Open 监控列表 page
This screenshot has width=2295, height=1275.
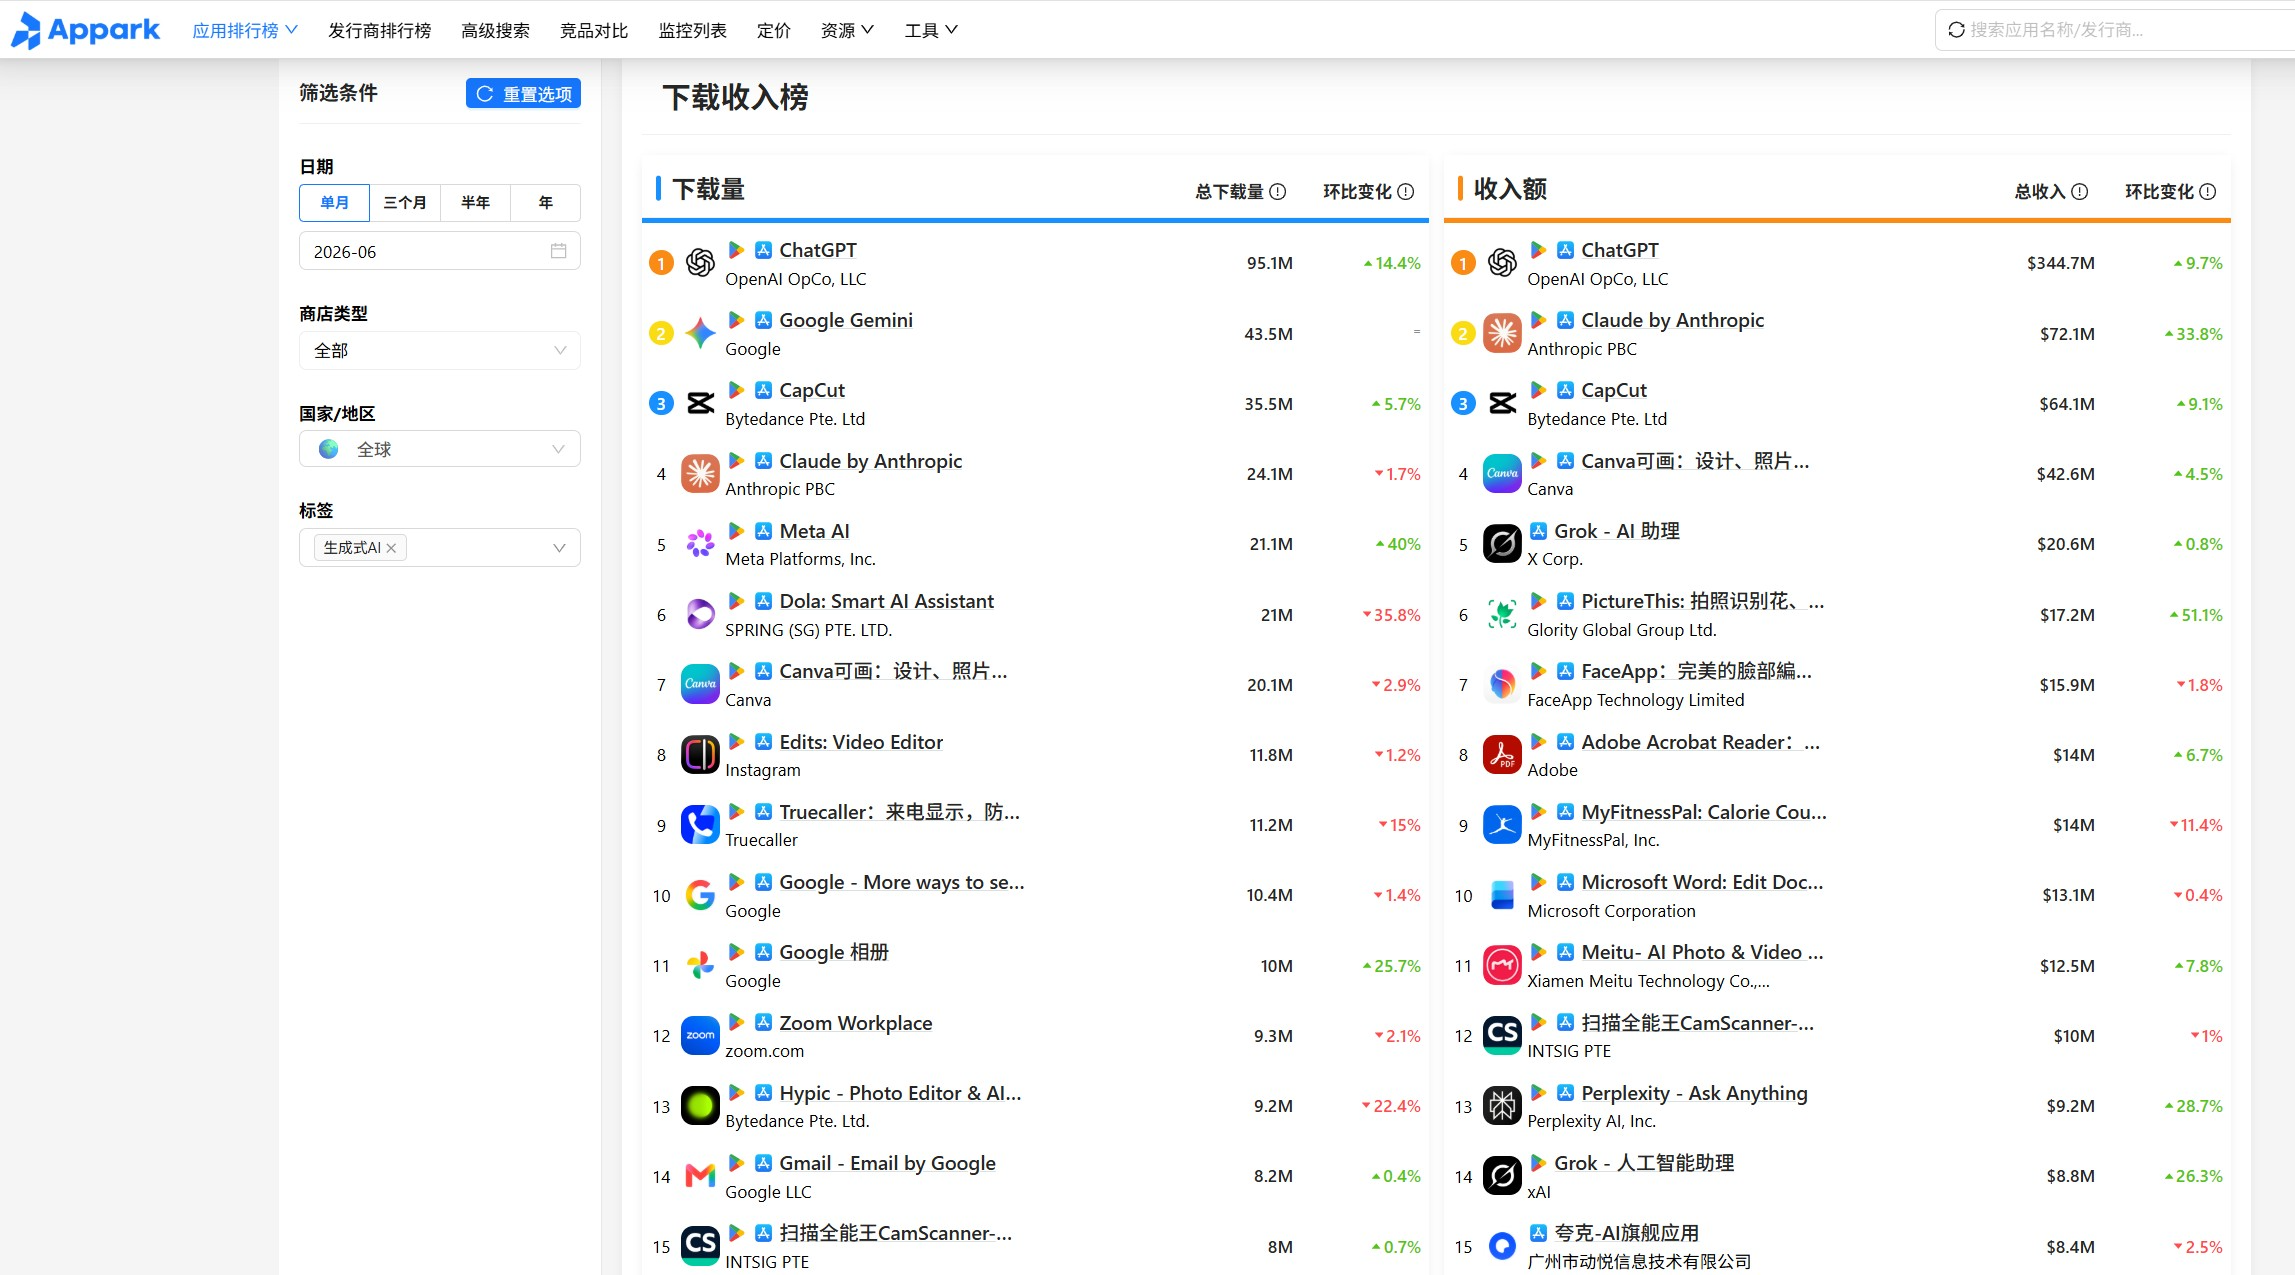click(693, 30)
